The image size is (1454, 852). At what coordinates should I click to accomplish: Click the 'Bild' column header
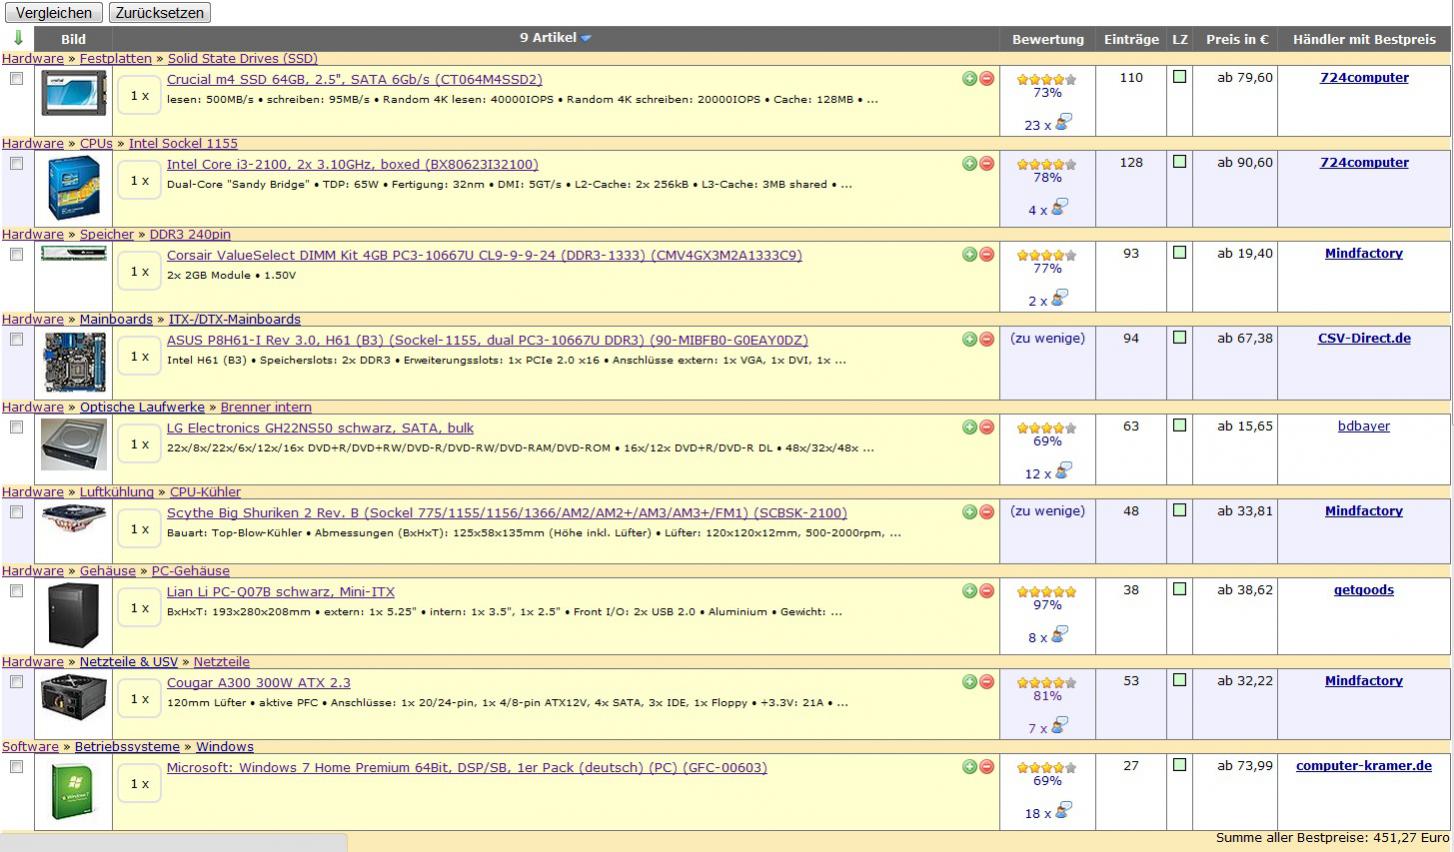click(73, 39)
